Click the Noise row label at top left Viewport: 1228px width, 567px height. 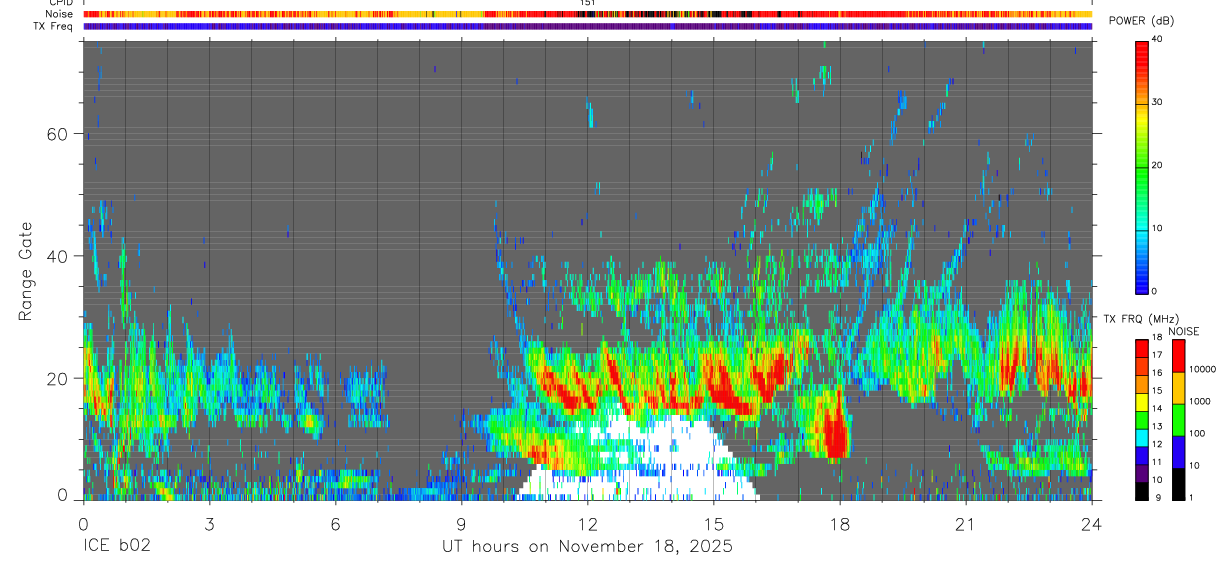click(x=58, y=14)
